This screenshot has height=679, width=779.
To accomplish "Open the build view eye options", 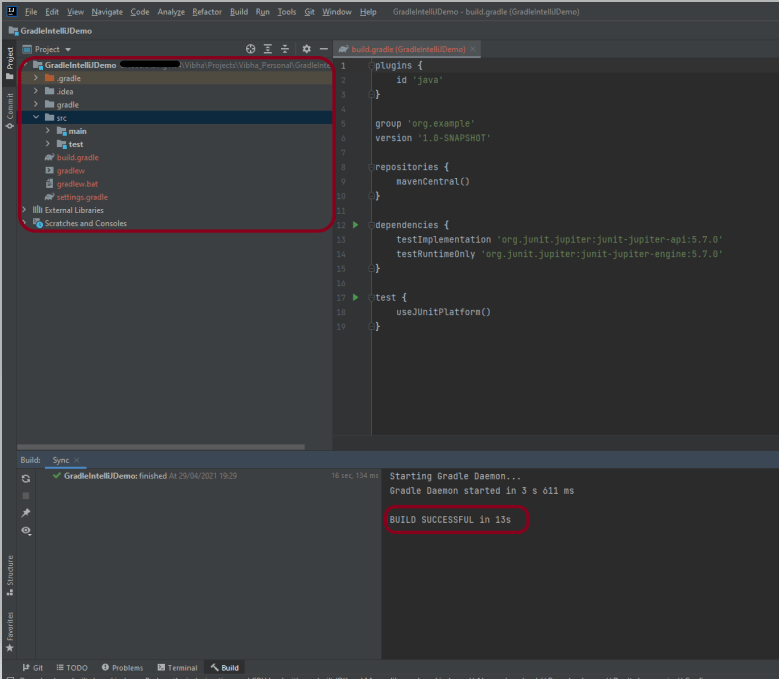I will coord(26,530).
